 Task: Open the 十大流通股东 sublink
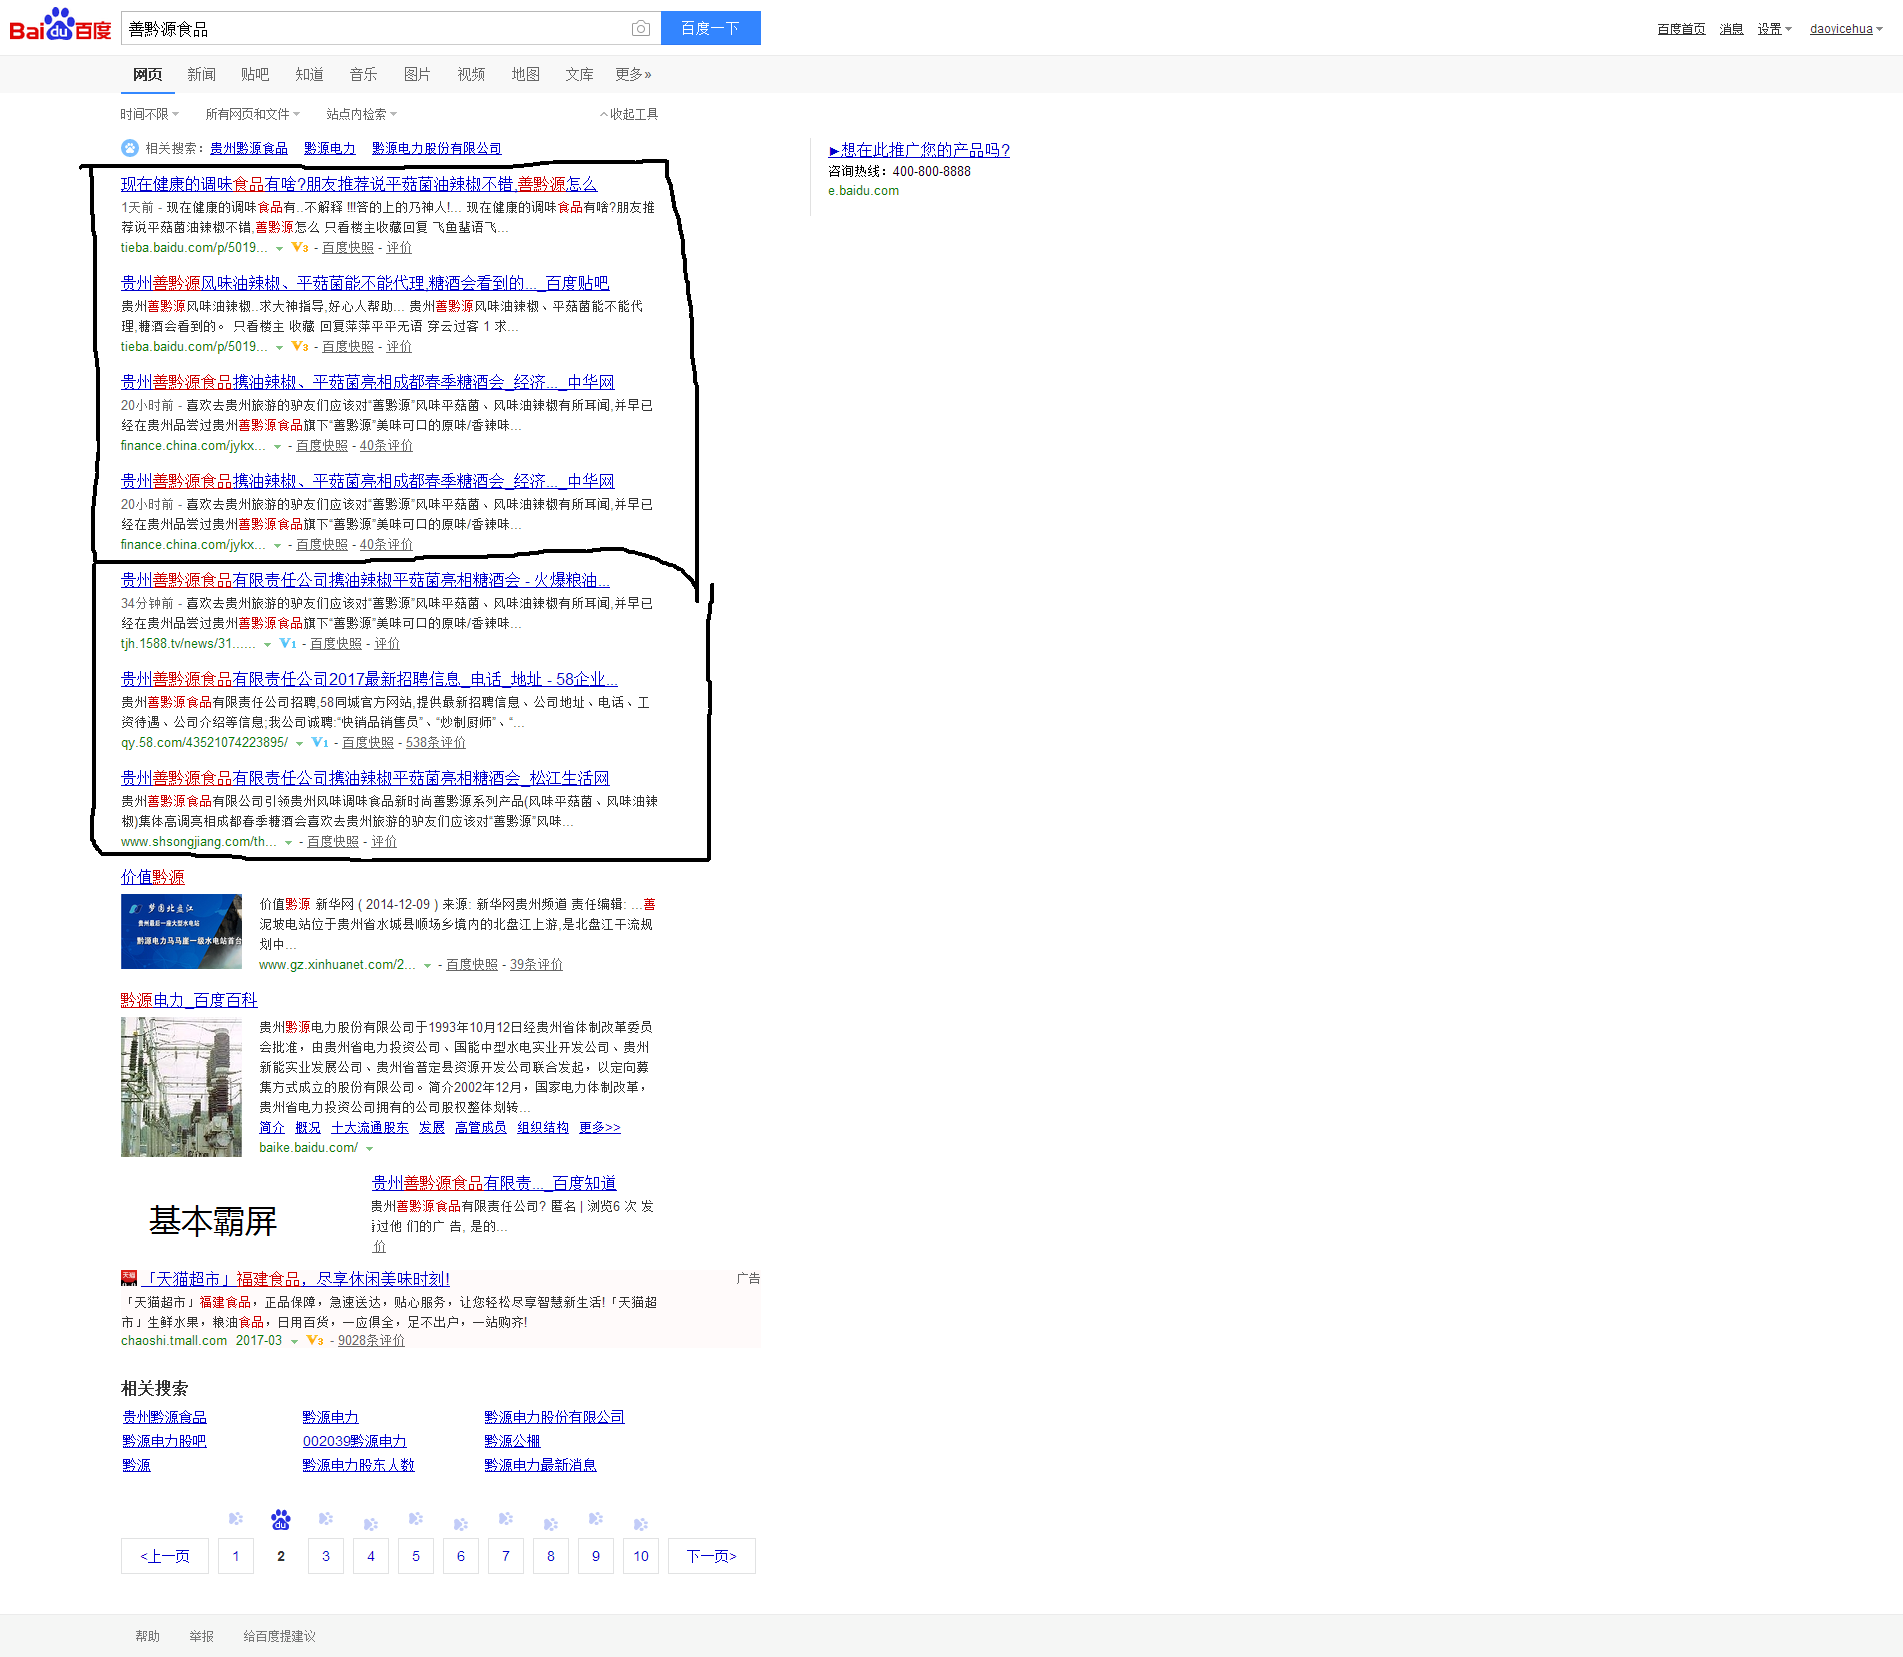coord(370,1128)
